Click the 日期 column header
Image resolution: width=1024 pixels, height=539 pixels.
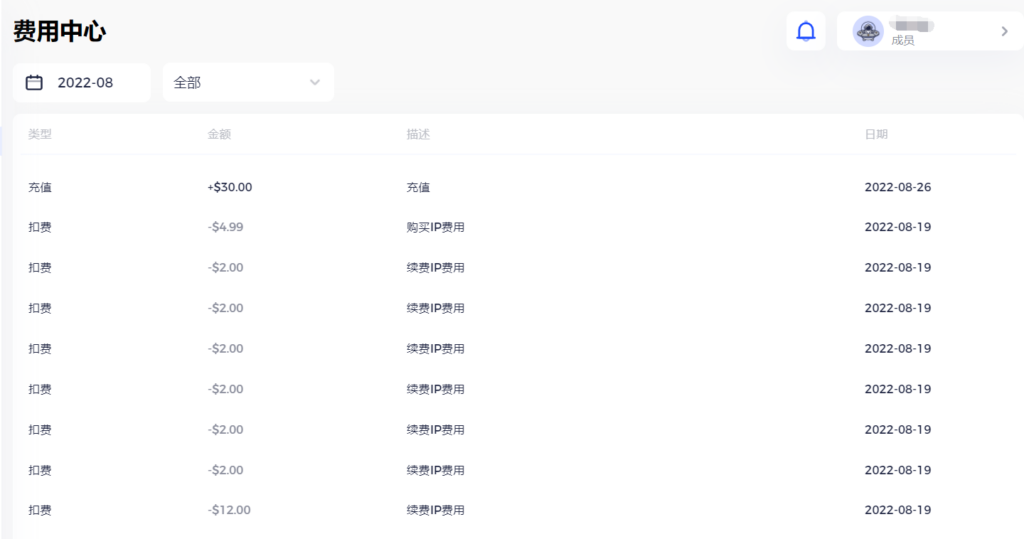pos(876,134)
